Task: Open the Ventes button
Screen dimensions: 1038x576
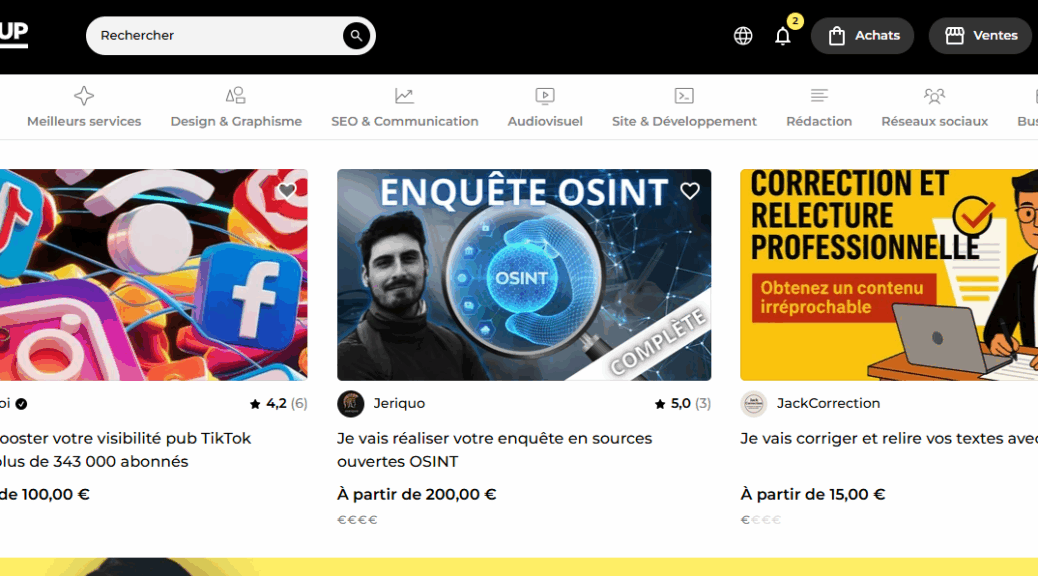Action: pos(982,36)
